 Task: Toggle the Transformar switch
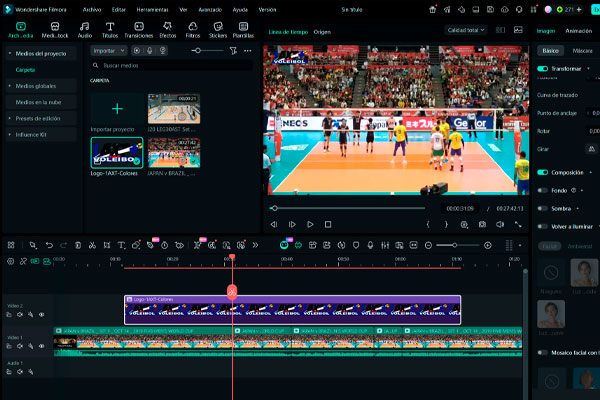point(542,69)
